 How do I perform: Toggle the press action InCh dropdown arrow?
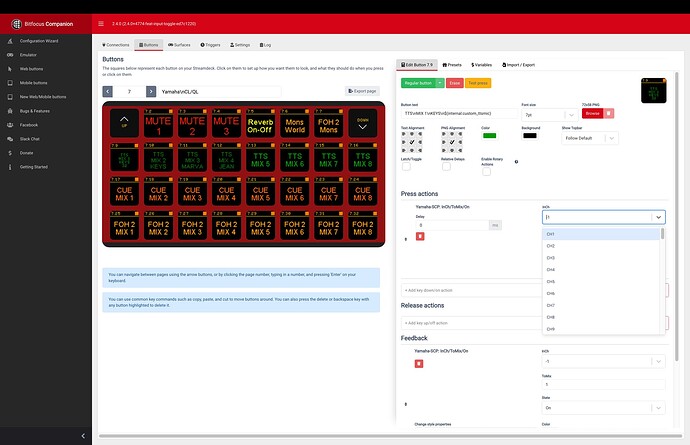(x=658, y=217)
